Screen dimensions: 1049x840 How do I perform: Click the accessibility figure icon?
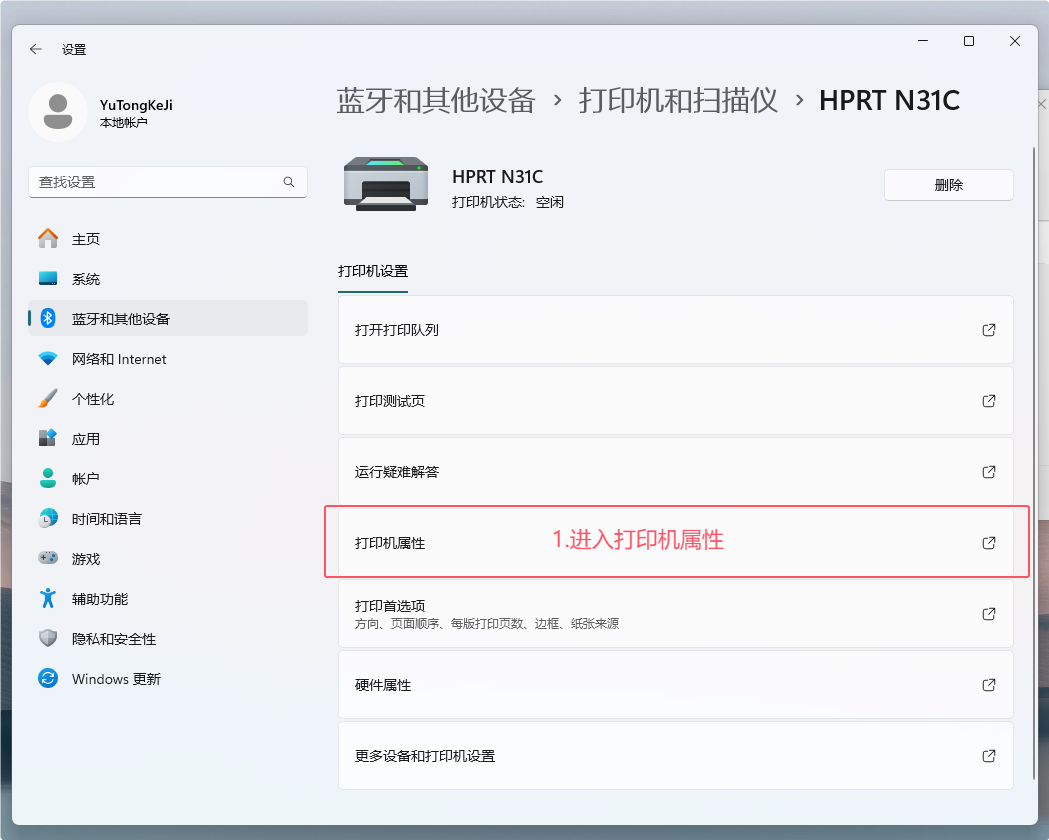pyautogui.click(x=48, y=599)
